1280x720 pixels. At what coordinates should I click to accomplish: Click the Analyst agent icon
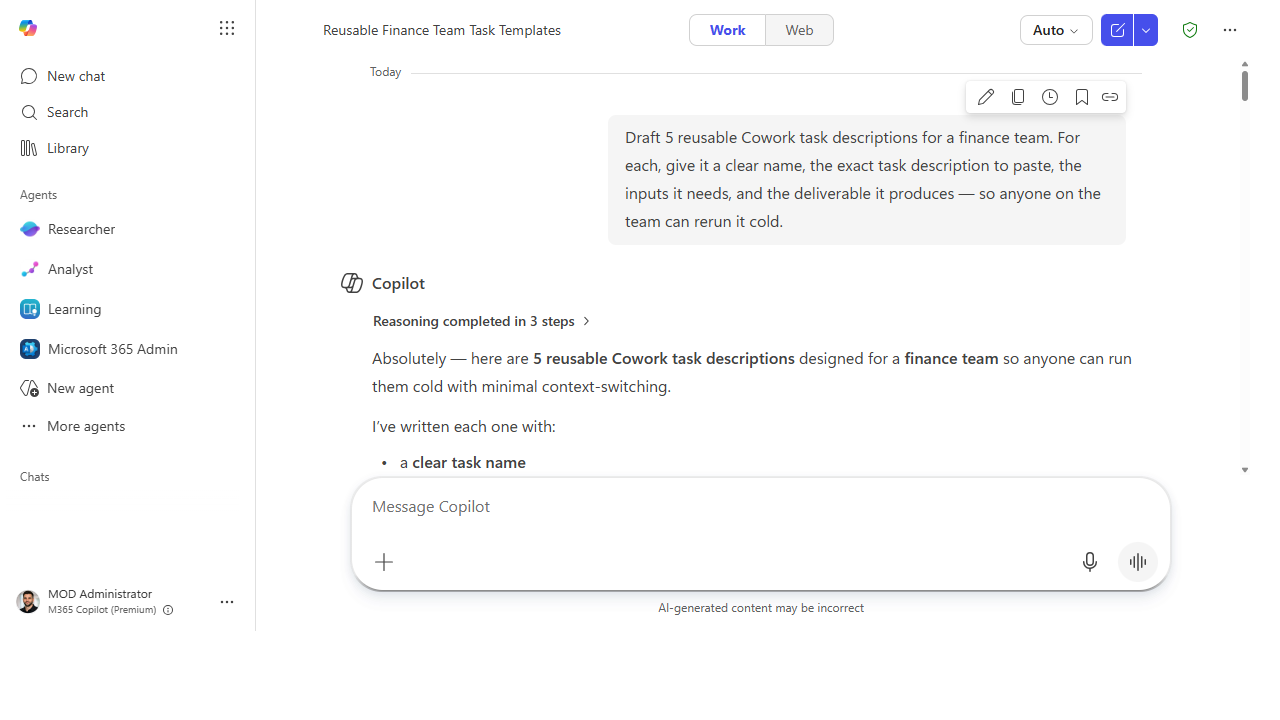click(30, 269)
